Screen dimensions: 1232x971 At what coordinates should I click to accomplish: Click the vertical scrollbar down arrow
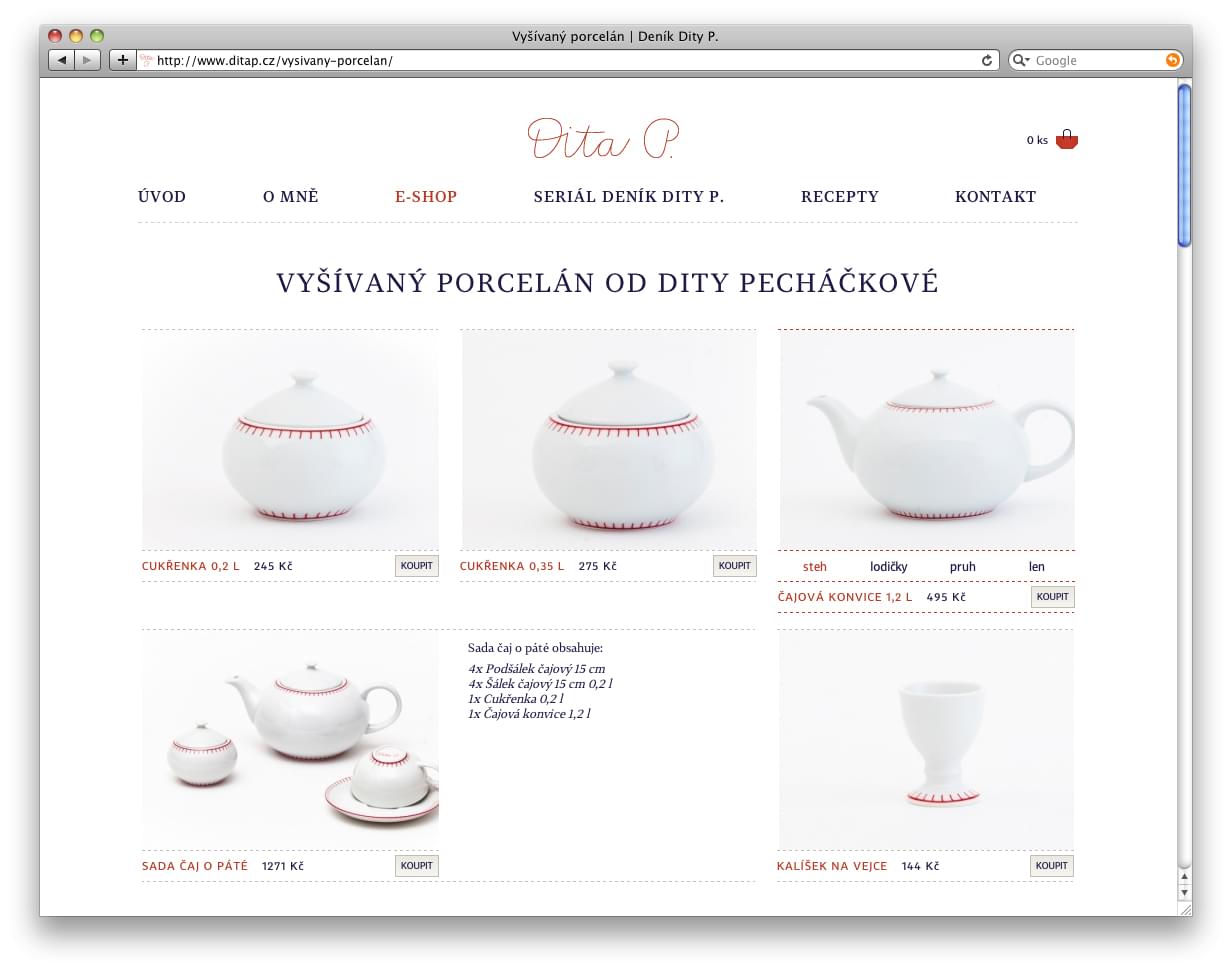tap(1185, 892)
